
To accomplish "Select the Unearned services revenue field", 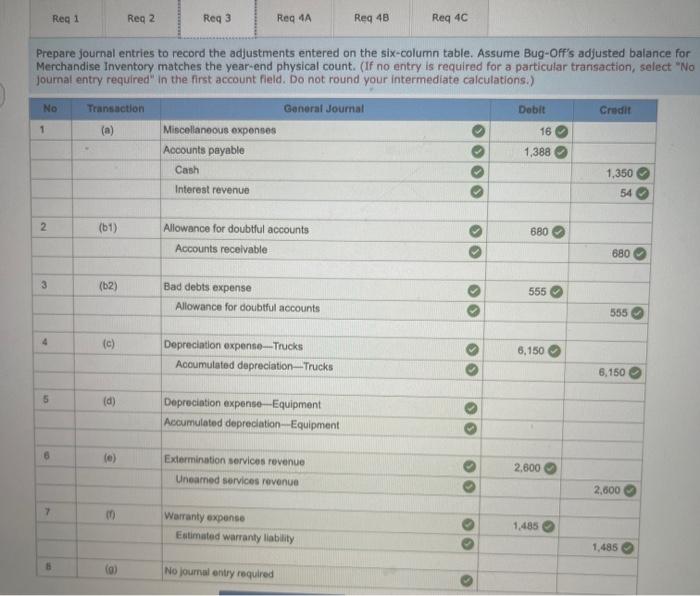I will (x=320, y=482).
